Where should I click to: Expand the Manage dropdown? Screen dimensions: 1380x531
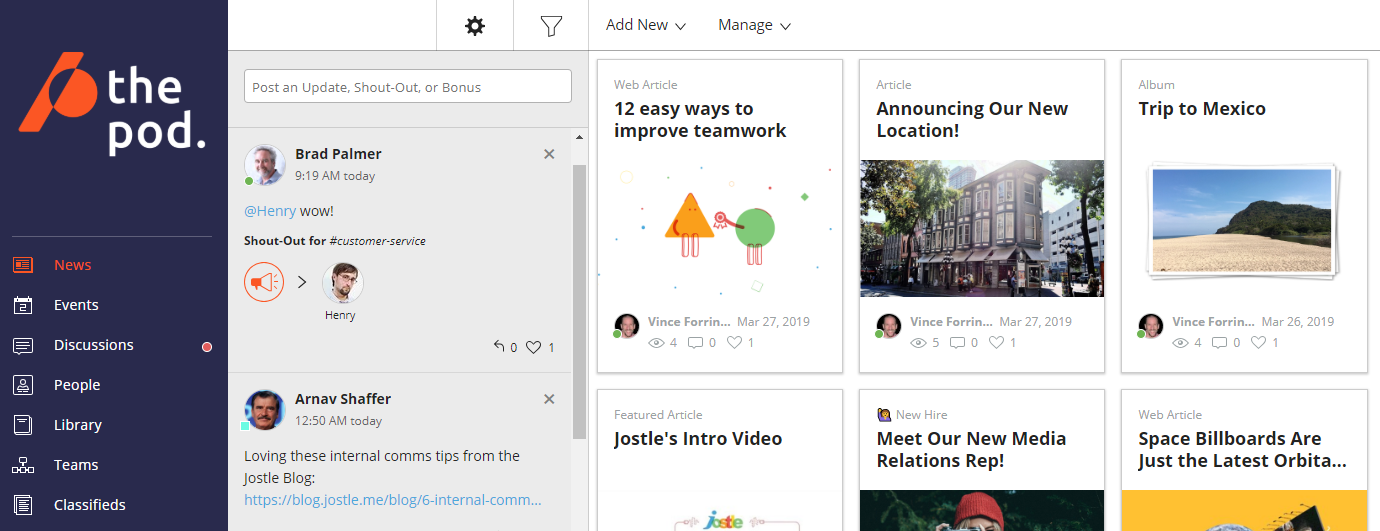coord(755,25)
